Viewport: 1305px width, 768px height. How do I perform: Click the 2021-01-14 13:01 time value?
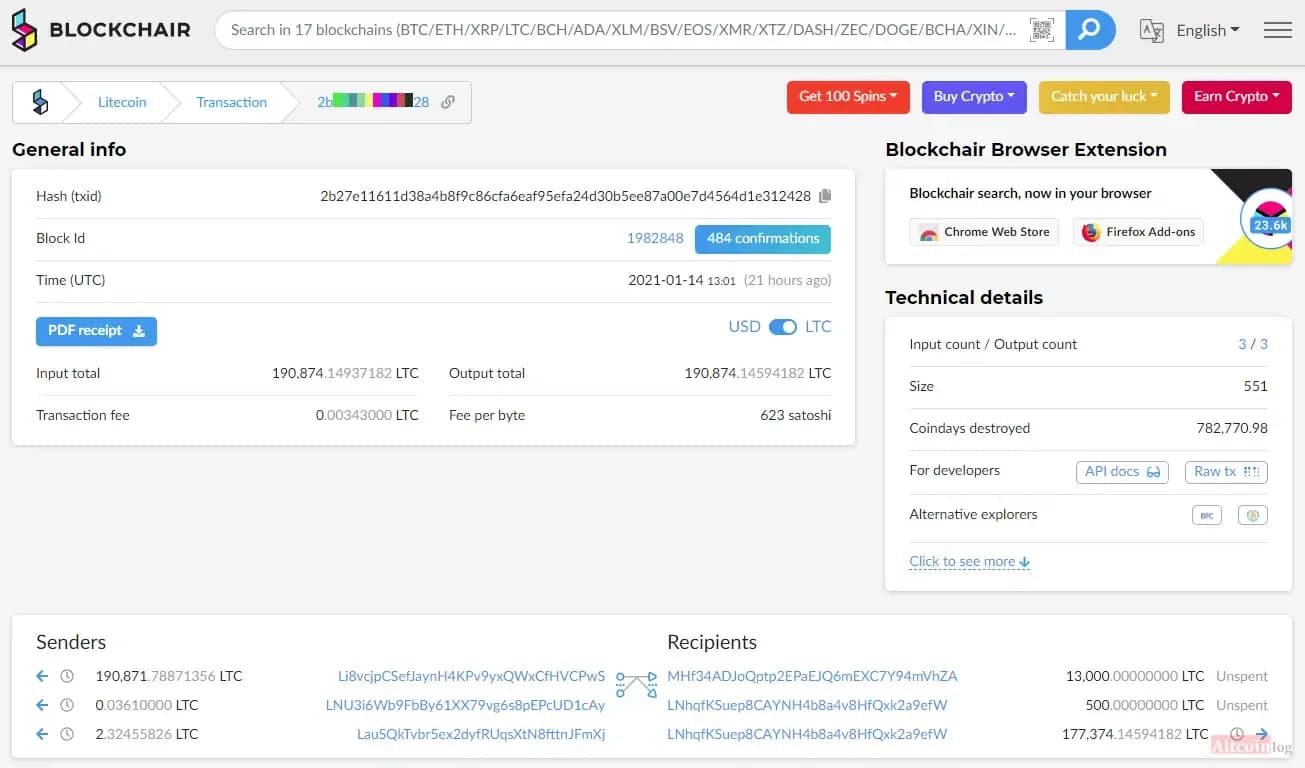click(682, 281)
